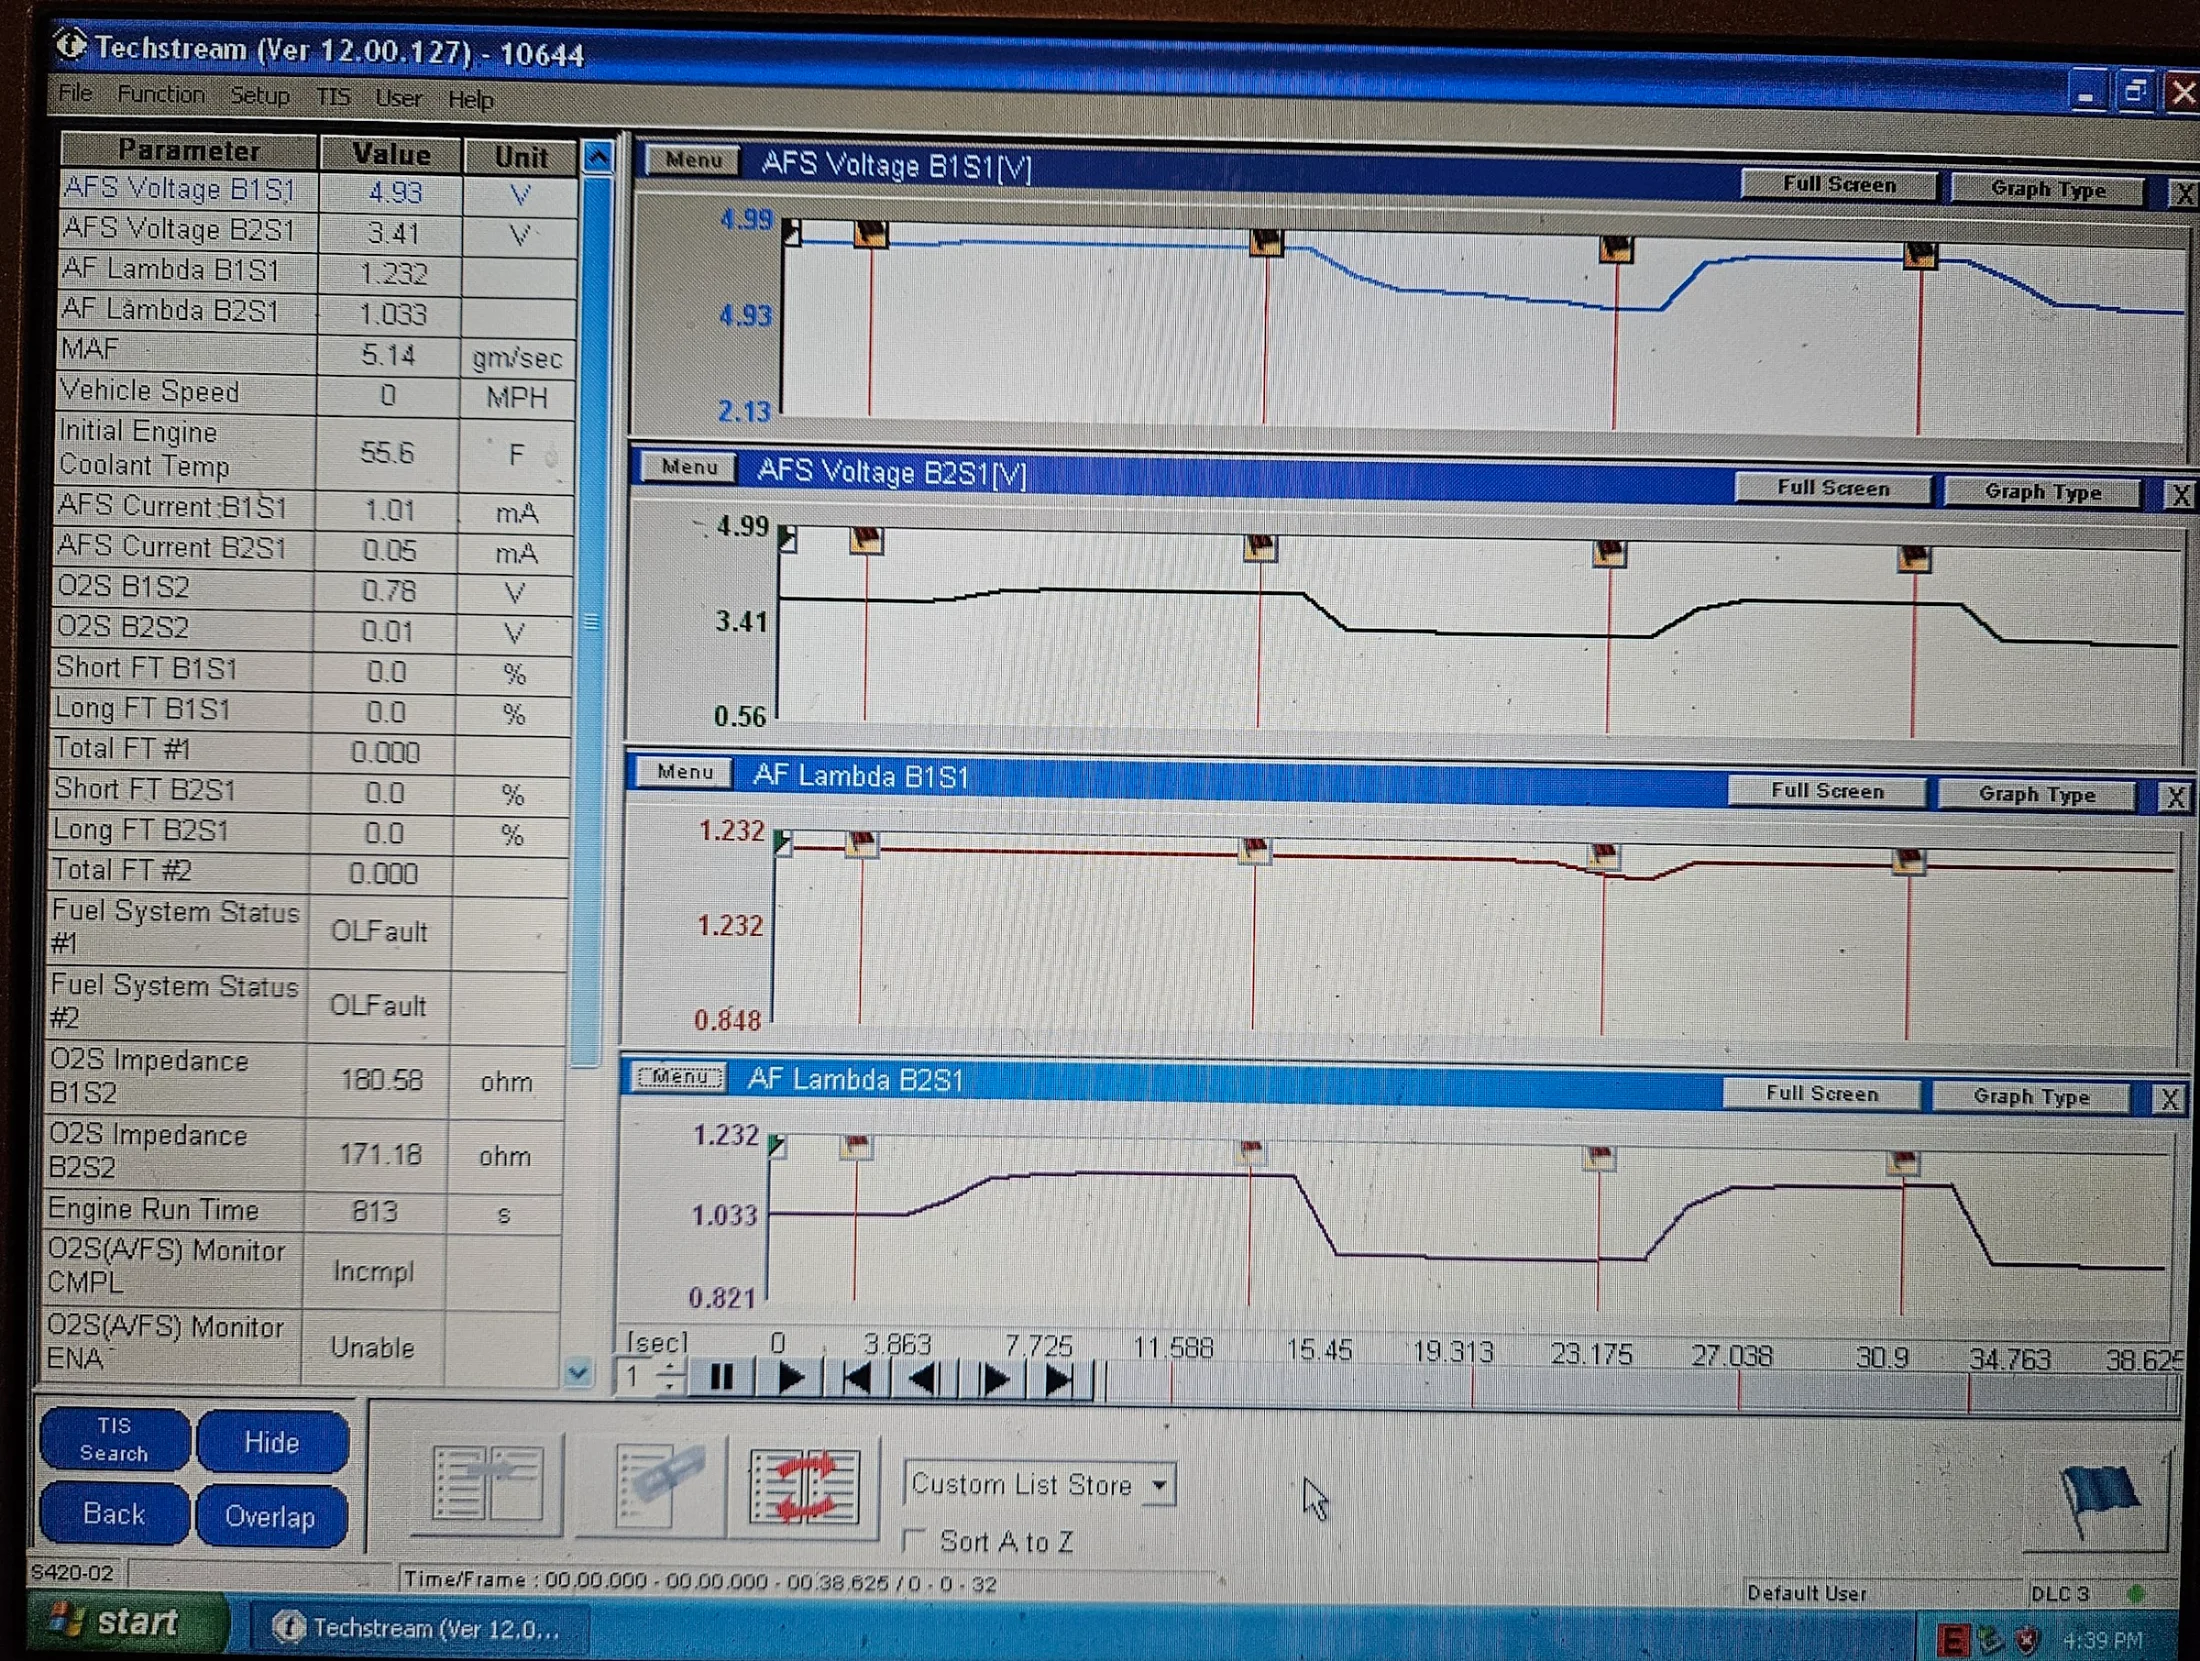Click the playback timeline position bar
The image size is (2200, 1661).
click(x=1640, y=1392)
